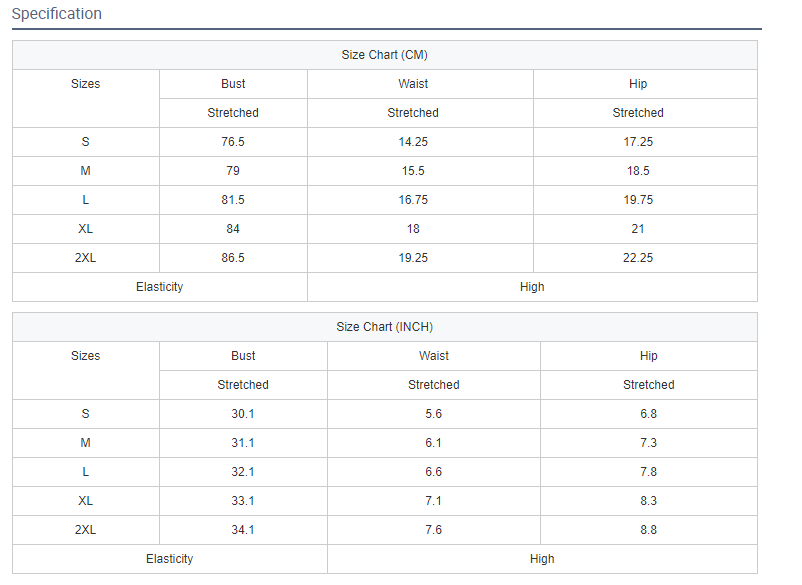
Task: Select the 8.8 inch hip cell
Action: point(648,530)
